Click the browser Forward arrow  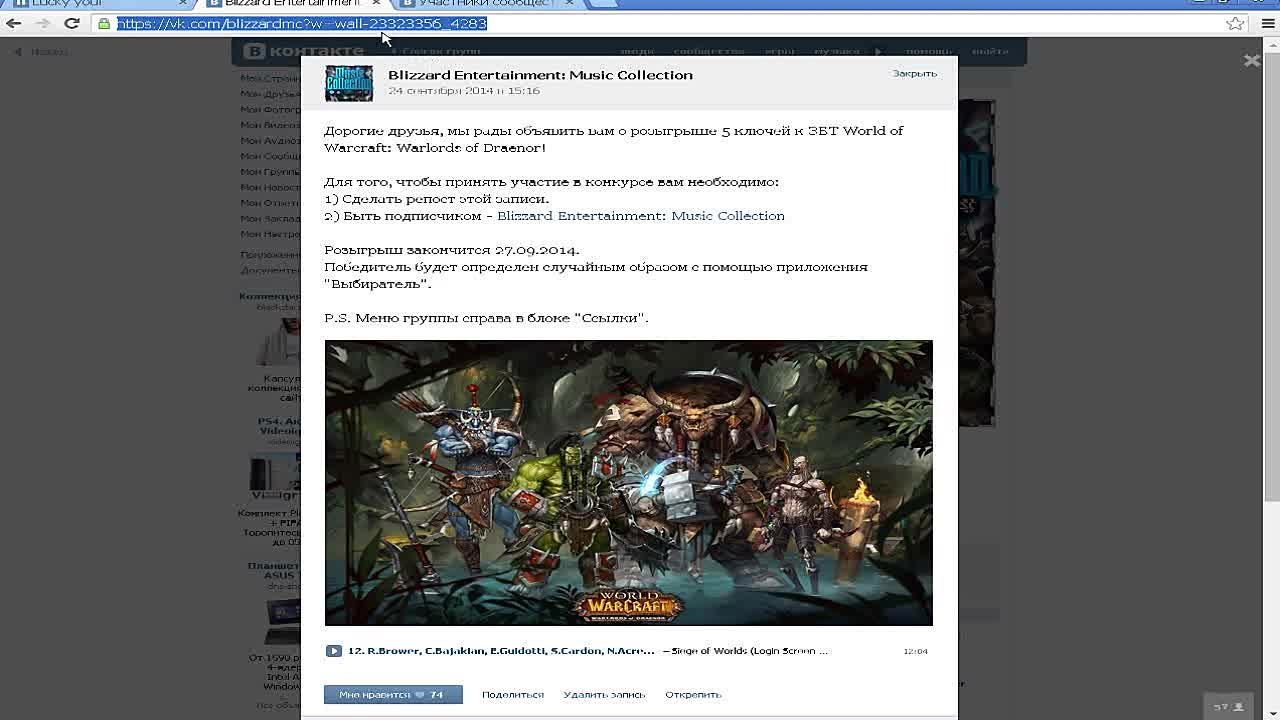click(x=42, y=23)
